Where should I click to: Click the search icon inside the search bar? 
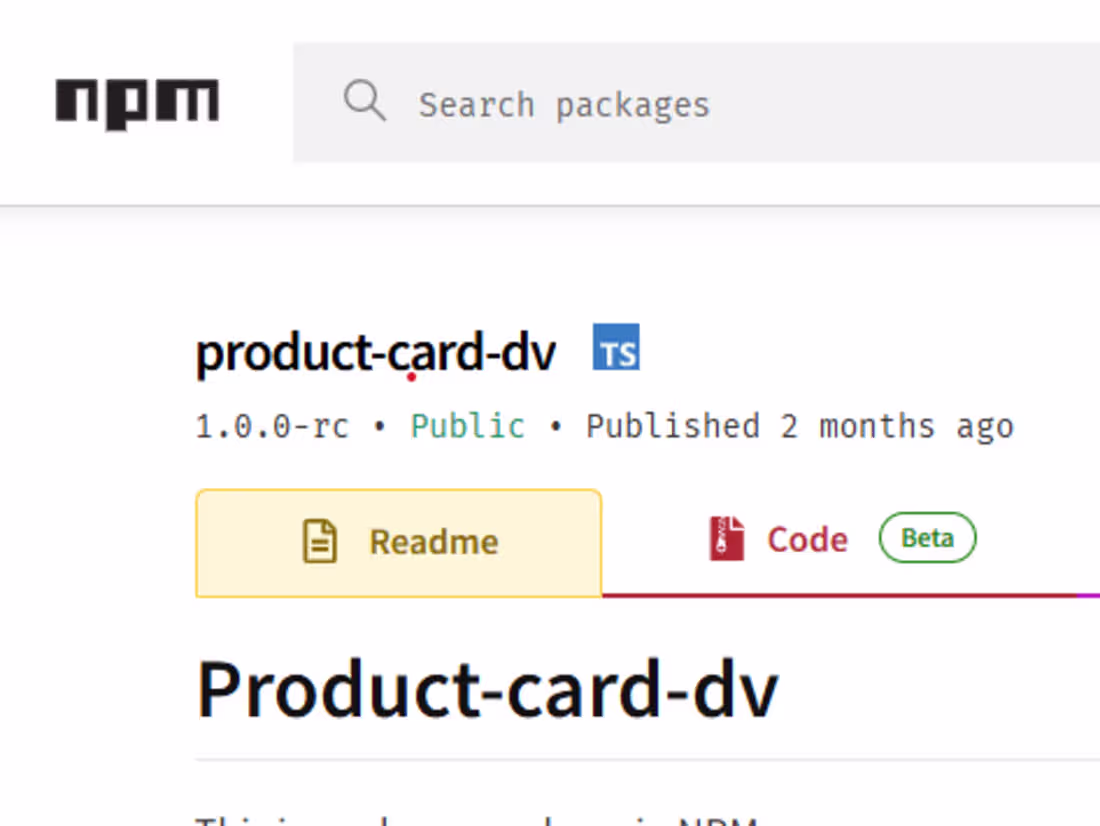point(364,100)
